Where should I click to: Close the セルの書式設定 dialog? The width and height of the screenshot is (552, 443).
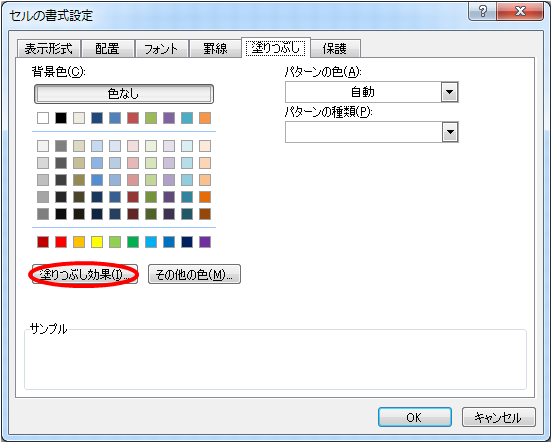(x=520, y=11)
